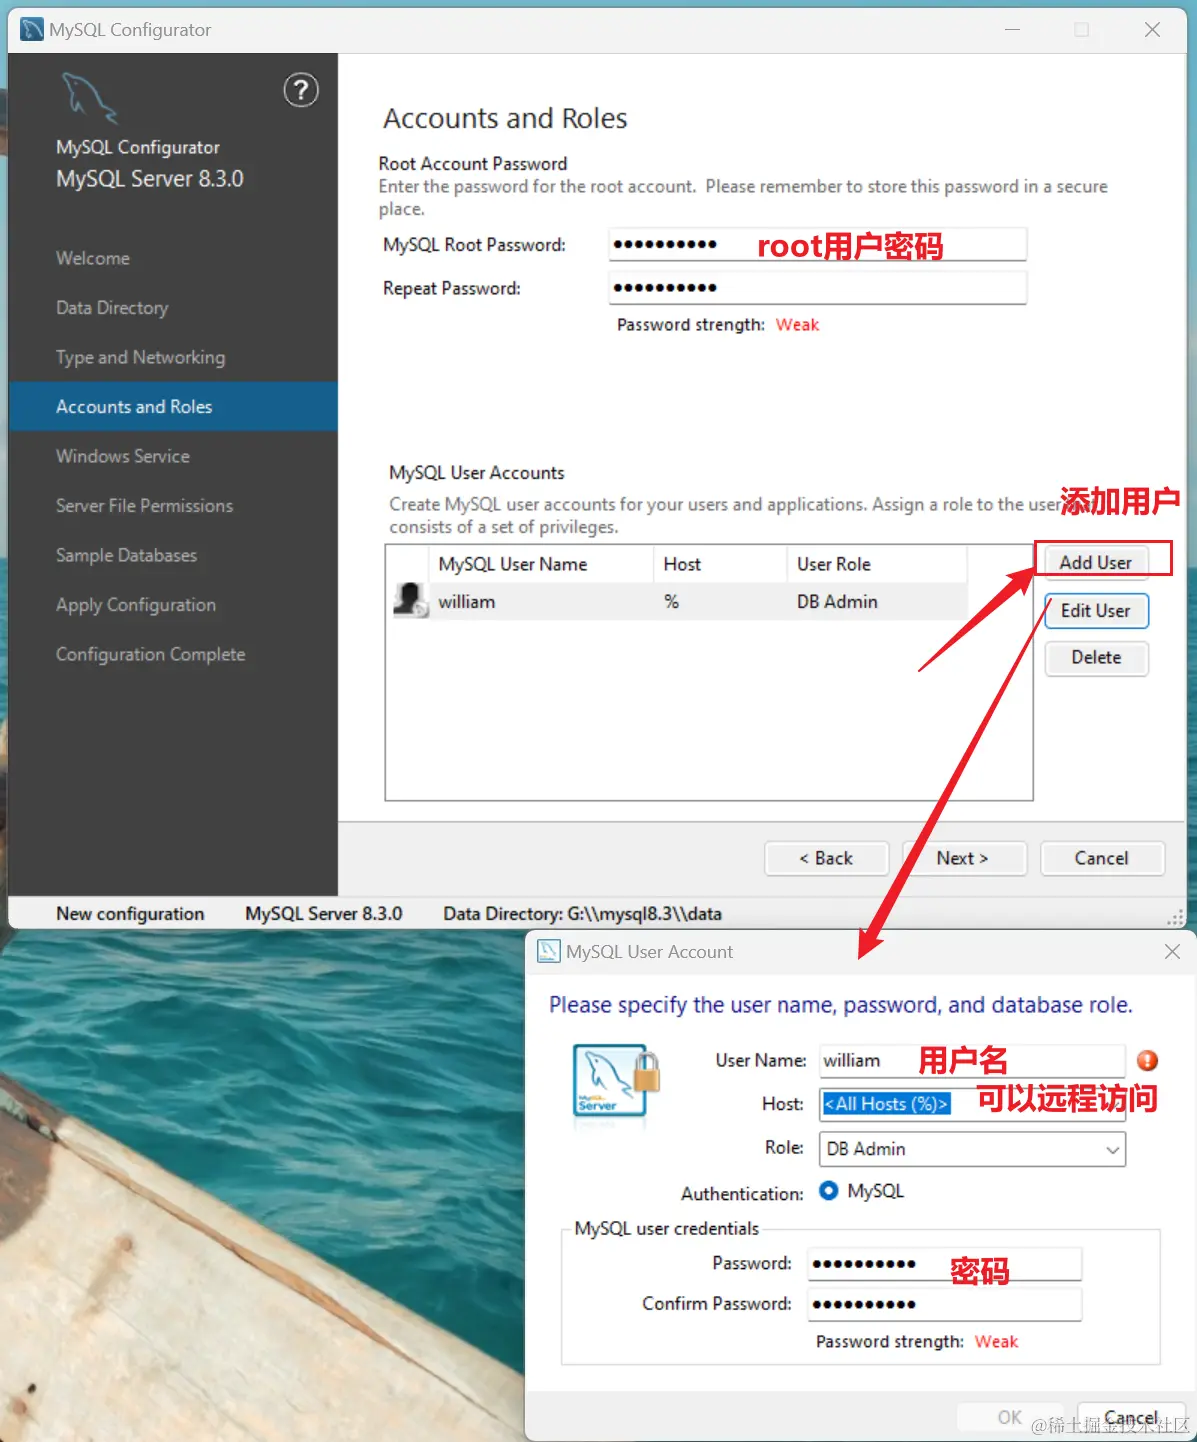Click the Data Directory path in status bar
The height and width of the screenshot is (1442, 1197).
(x=583, y=914)
